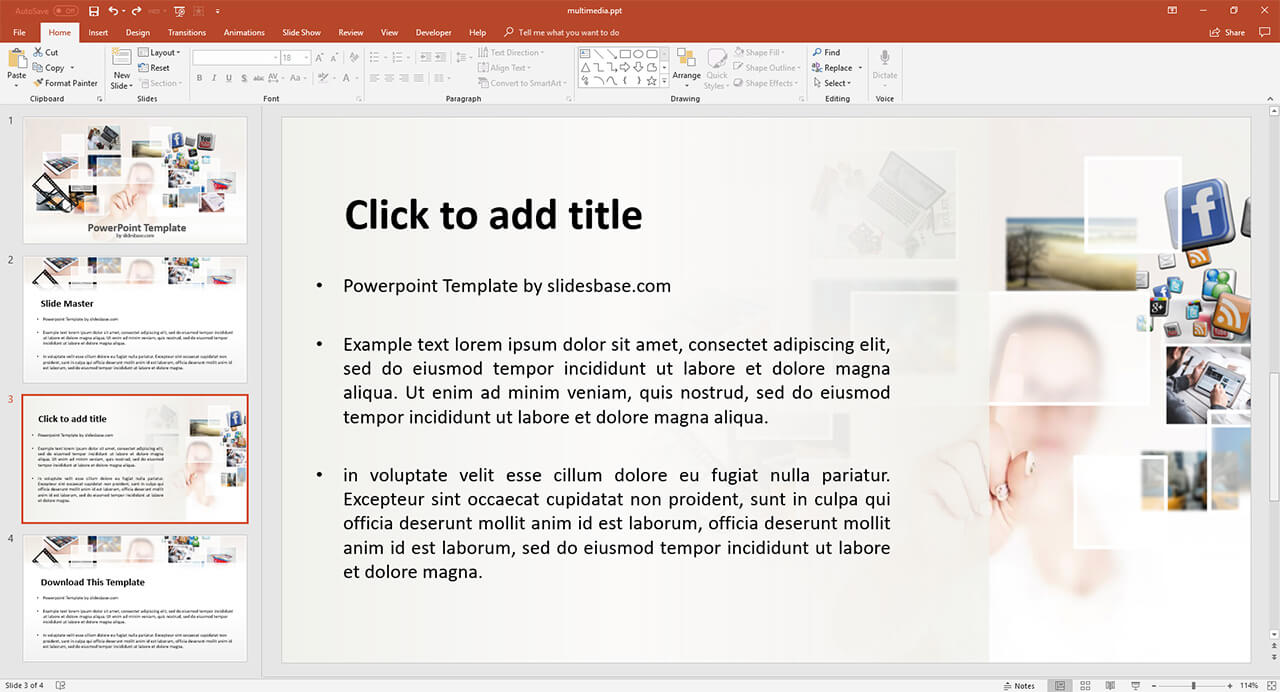The image size is (1280, 692).
Task: Click Fit slide to window icon
Action: tap(1269, 685)
